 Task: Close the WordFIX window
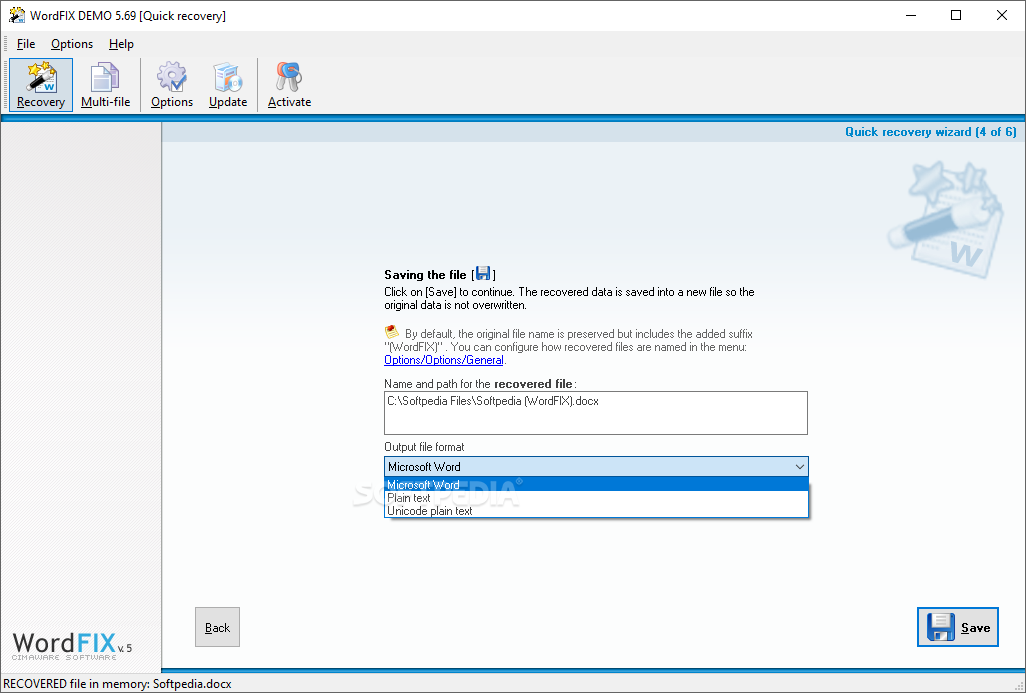(x=1002, y=15)
